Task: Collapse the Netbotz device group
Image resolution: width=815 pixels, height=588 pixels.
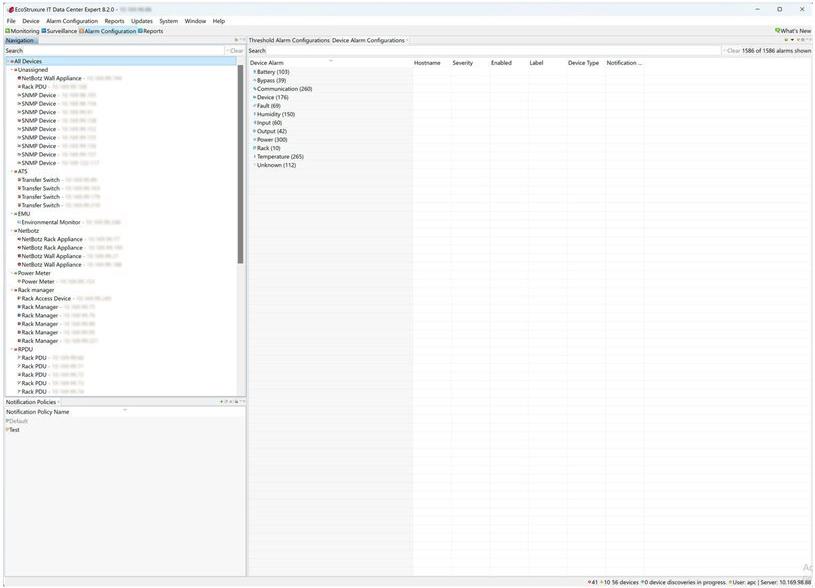Action: (x=12, y=231)
